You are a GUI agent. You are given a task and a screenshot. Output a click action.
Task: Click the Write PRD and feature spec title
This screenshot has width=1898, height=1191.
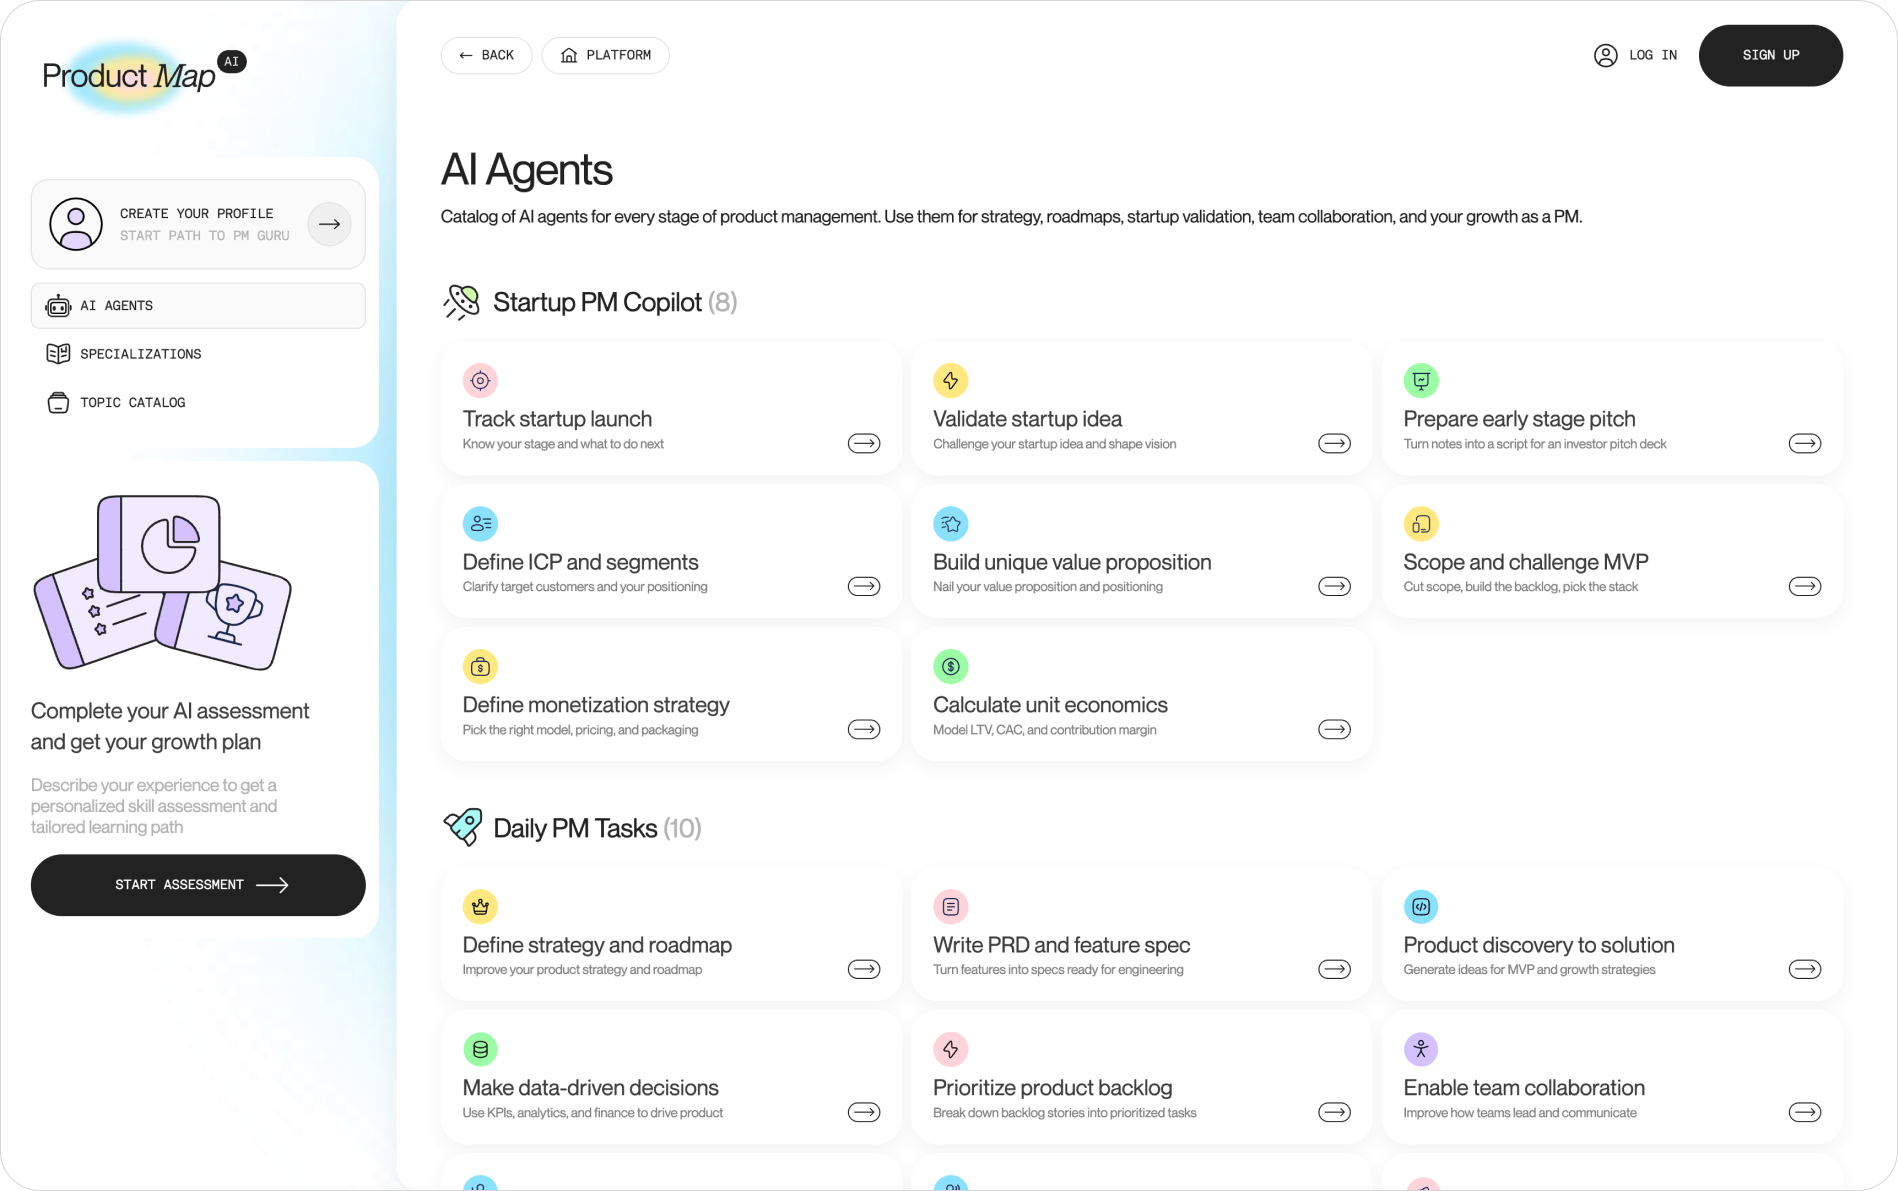coord(1061,945)
